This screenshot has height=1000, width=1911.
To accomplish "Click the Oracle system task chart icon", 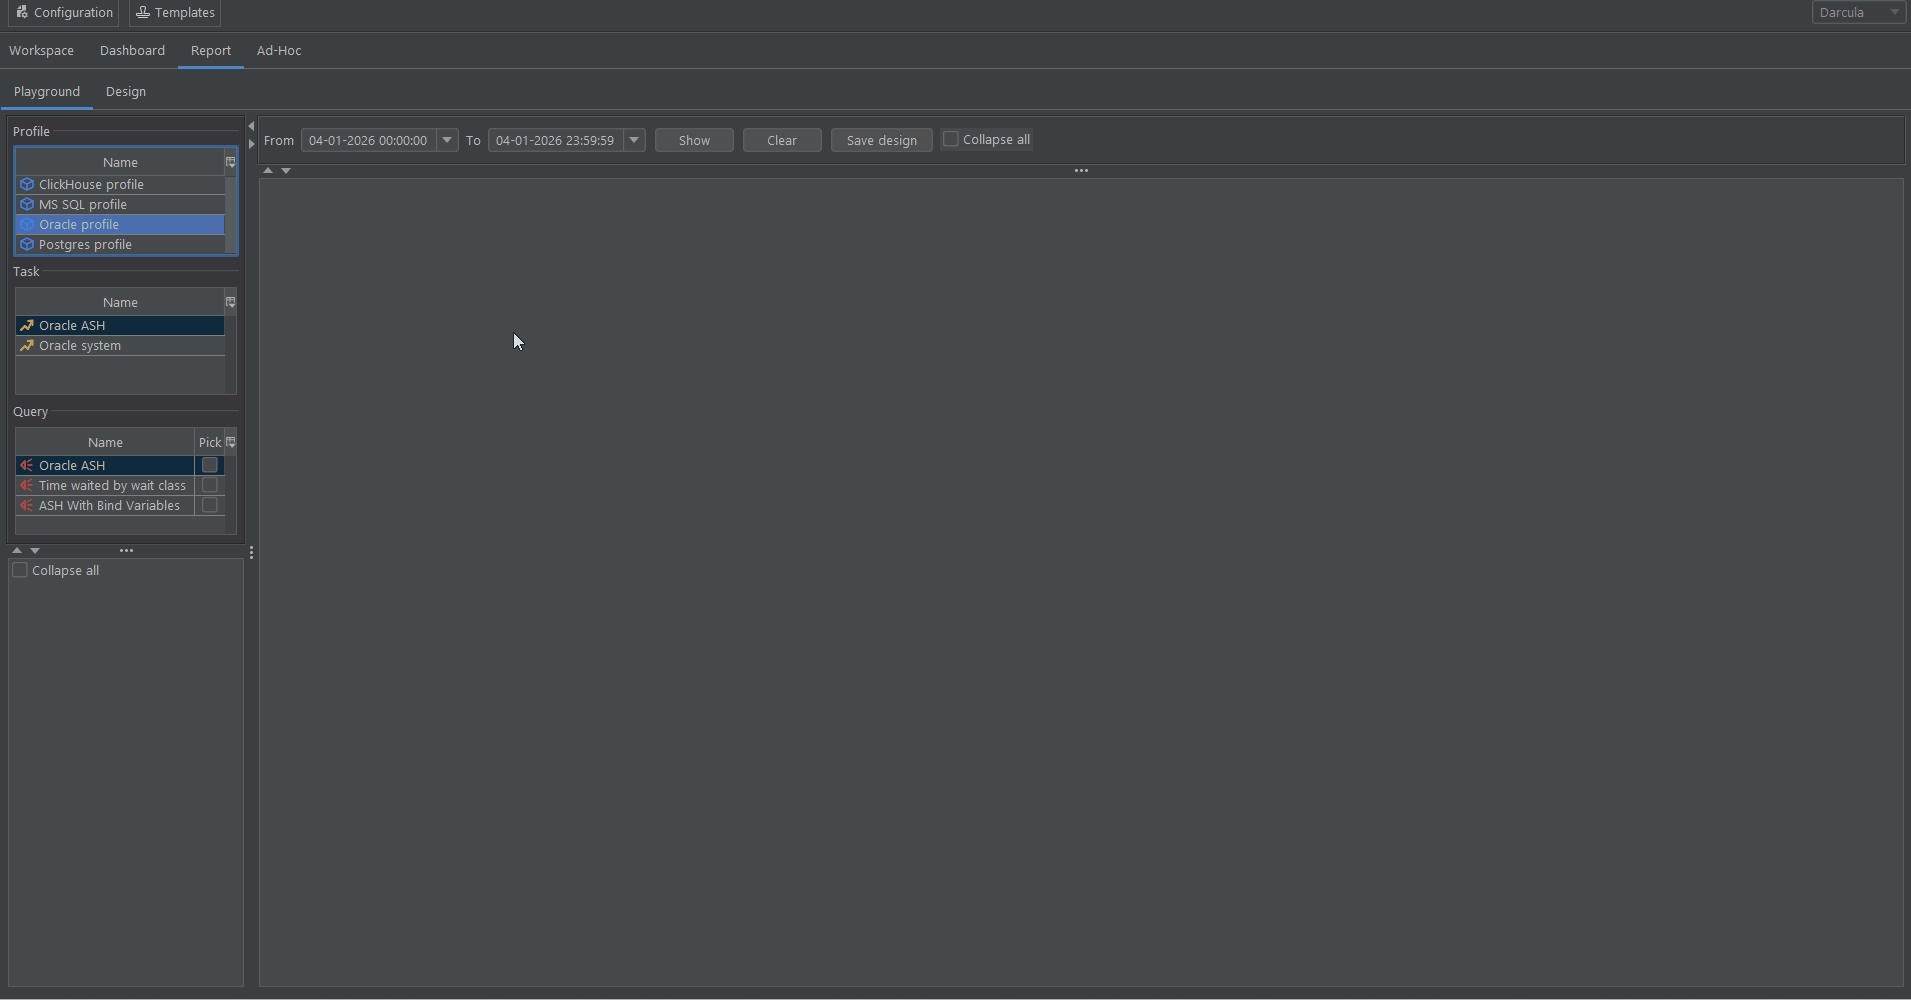I will point(27,346).
